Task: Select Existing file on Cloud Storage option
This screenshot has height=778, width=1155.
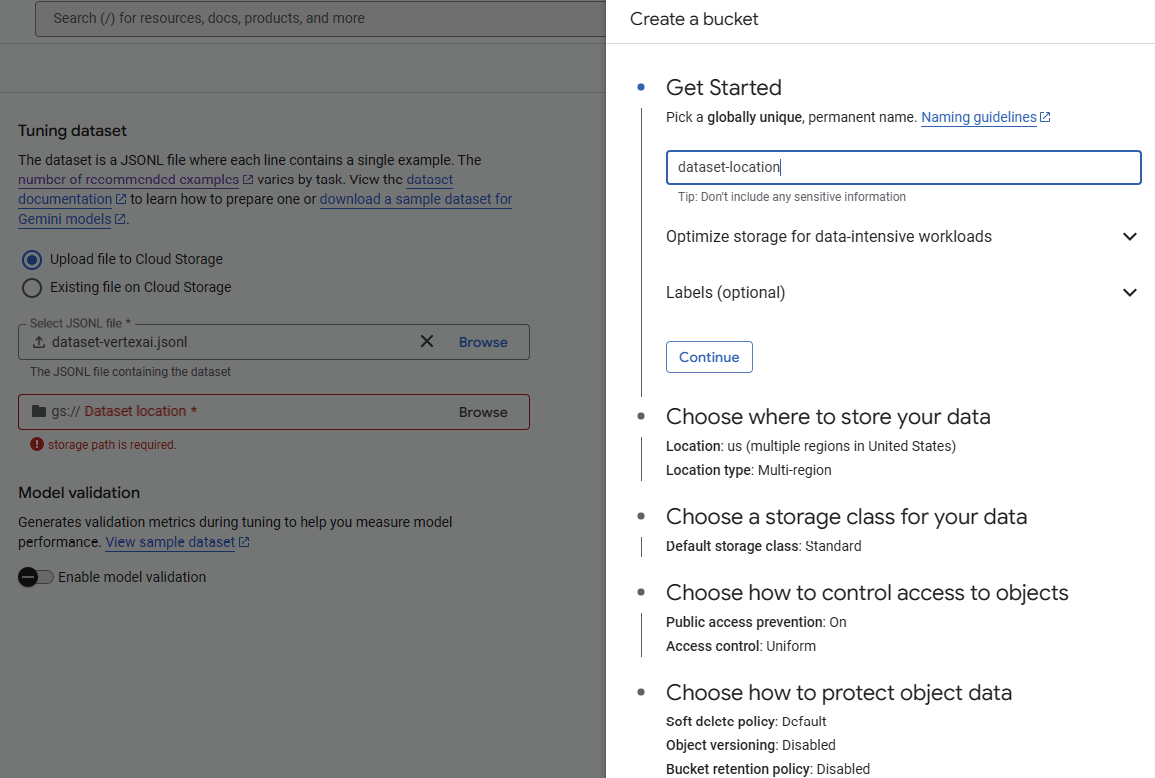Action: (32, 287)
